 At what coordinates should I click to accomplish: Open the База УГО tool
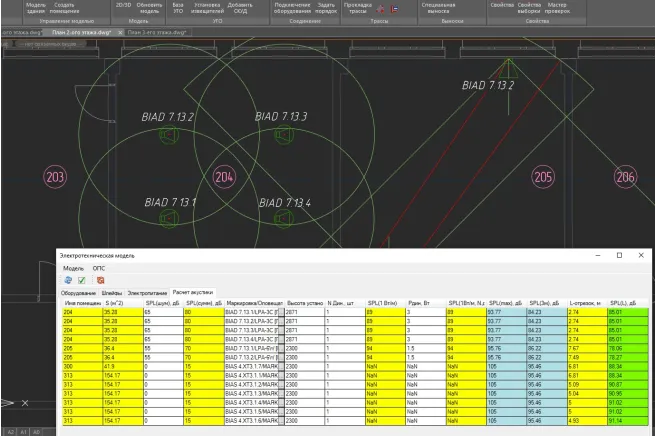(x=178, y=8)
